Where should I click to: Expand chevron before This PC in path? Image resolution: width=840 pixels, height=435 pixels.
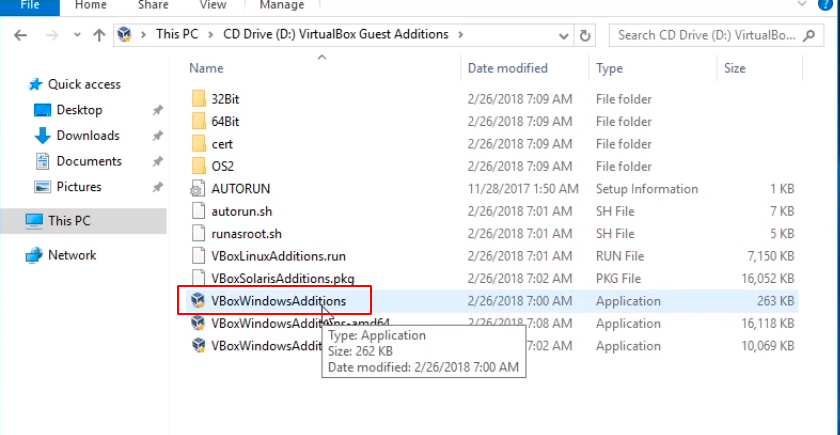[143, 35]
